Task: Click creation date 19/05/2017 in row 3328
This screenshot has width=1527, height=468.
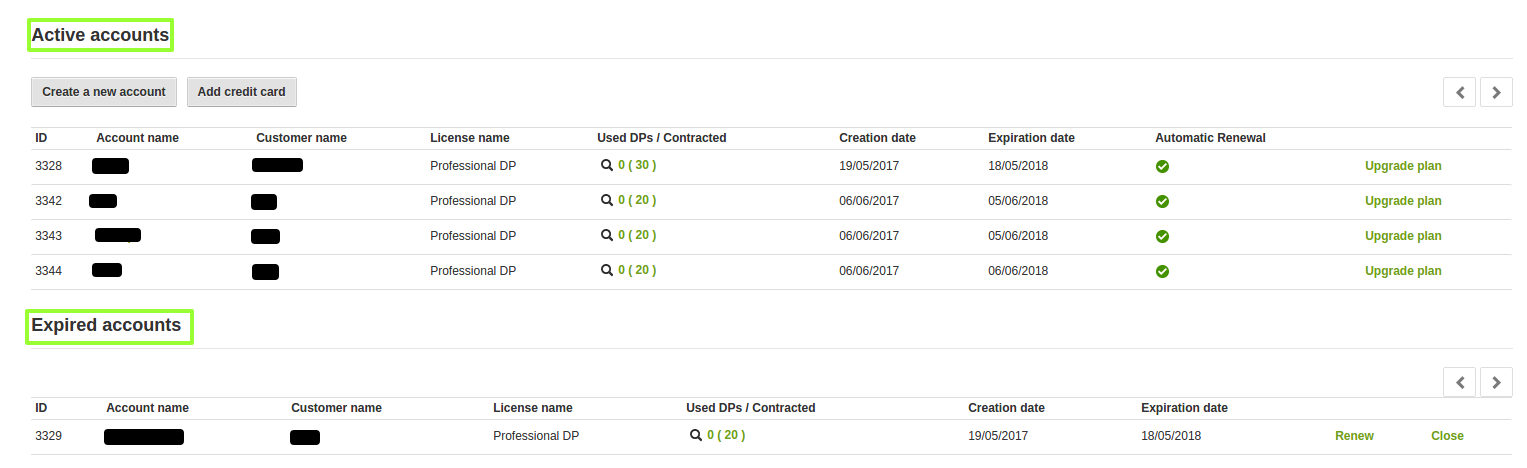Action: click(869, 166)
